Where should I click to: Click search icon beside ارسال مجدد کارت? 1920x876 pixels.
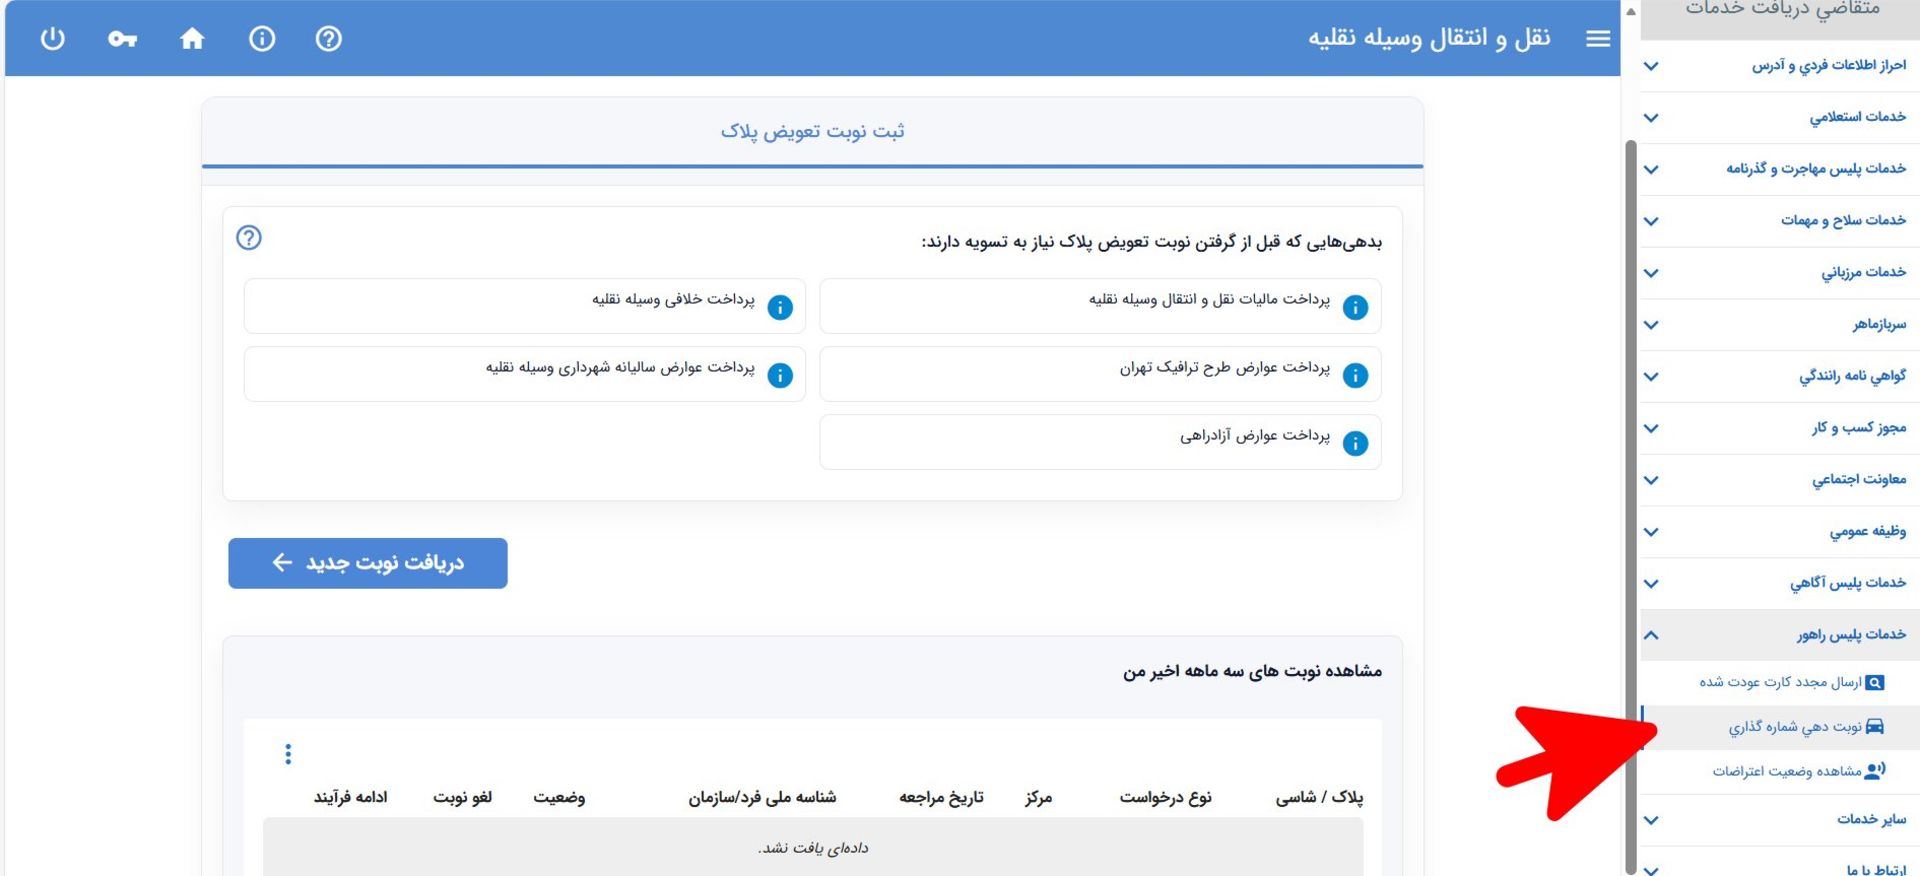click(1875, 683)
